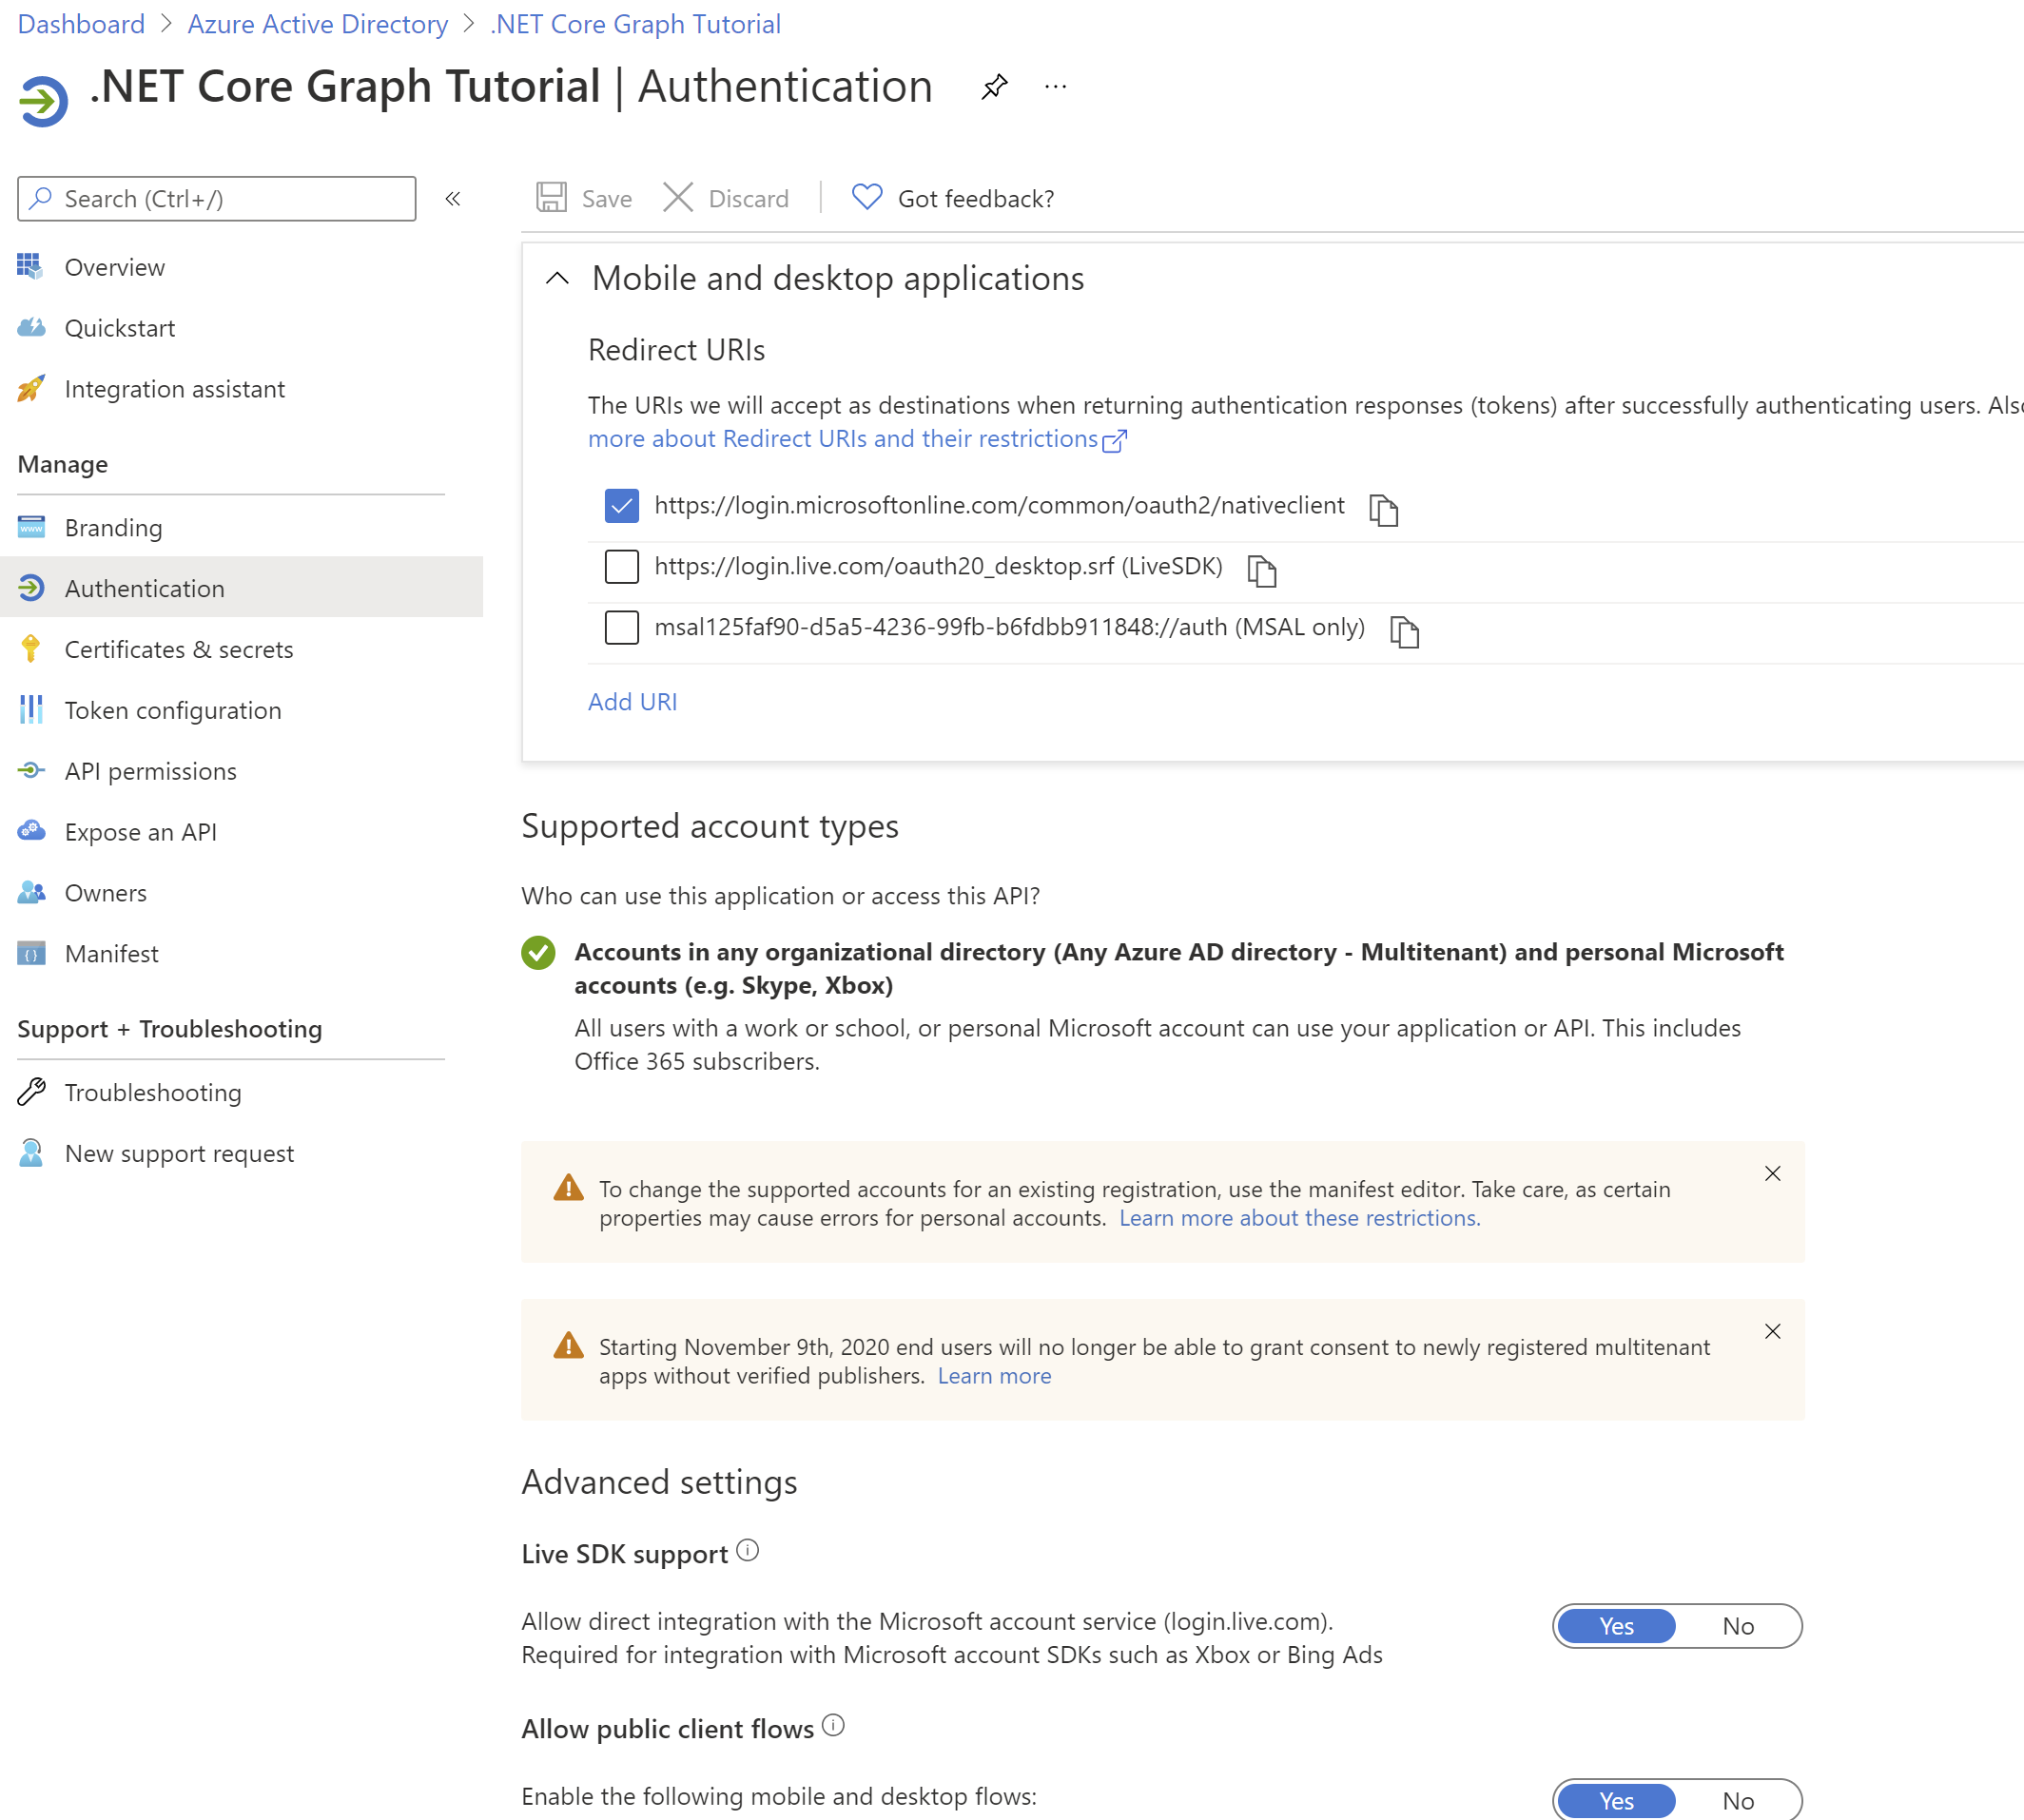Open Token configuration
Viewport: 2024px width, 1820px height.
point(172,709)
